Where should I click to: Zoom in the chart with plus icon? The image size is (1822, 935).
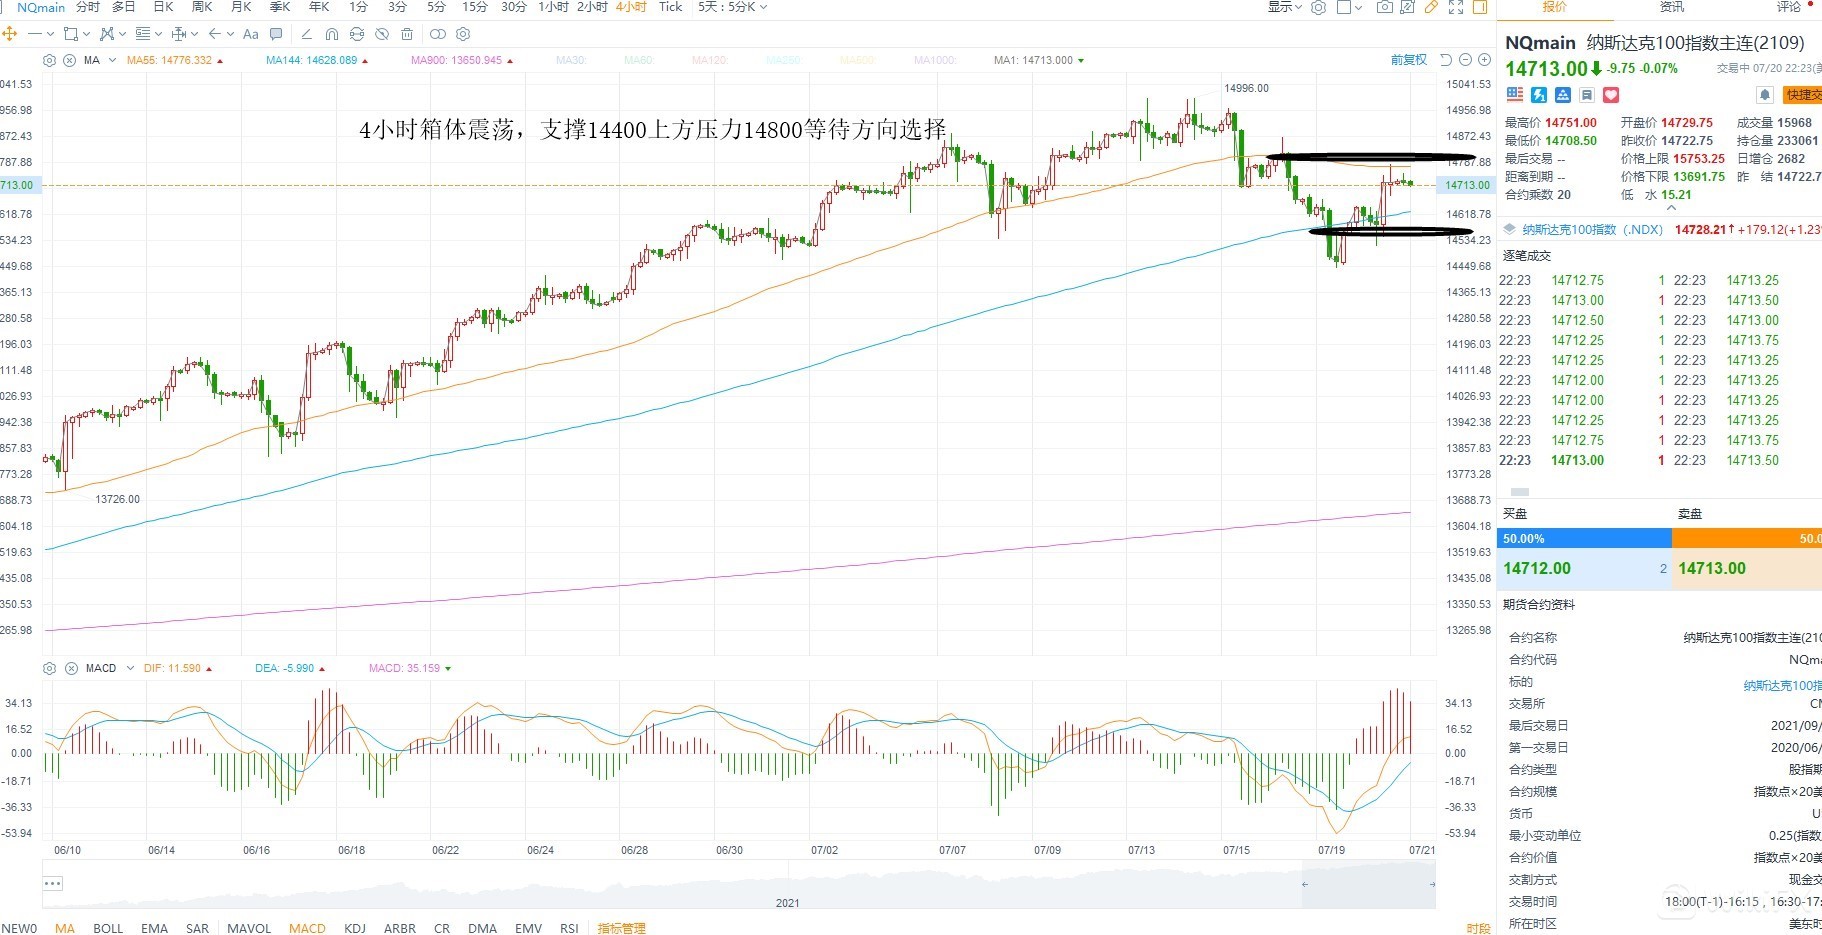pos(1483,60)
